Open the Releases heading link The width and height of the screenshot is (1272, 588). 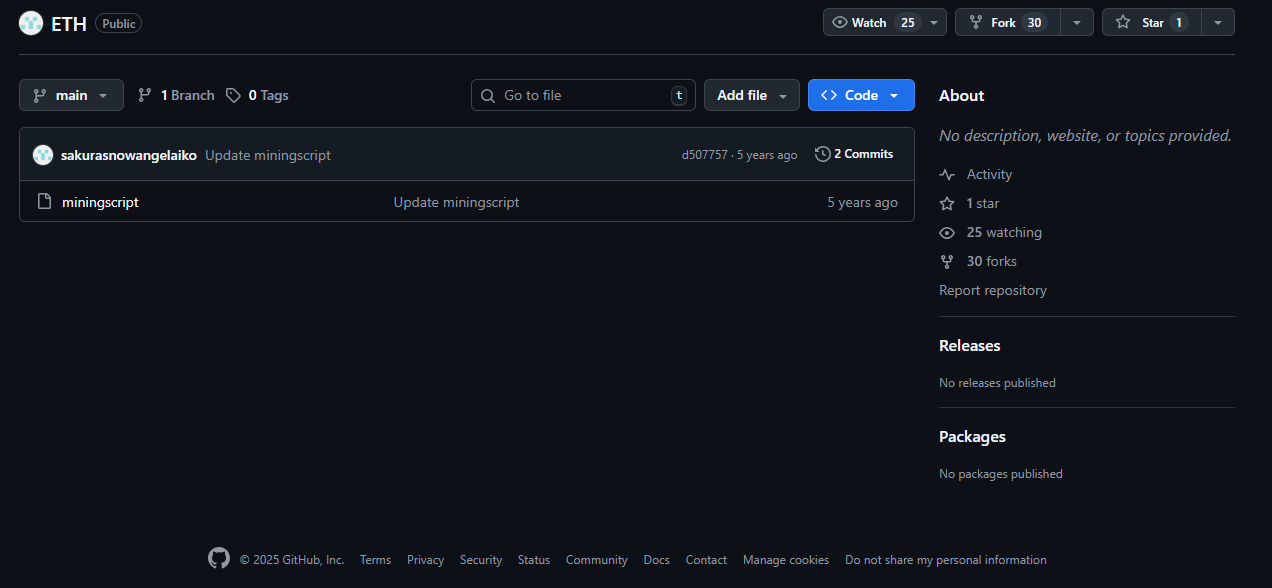[970, 345]
